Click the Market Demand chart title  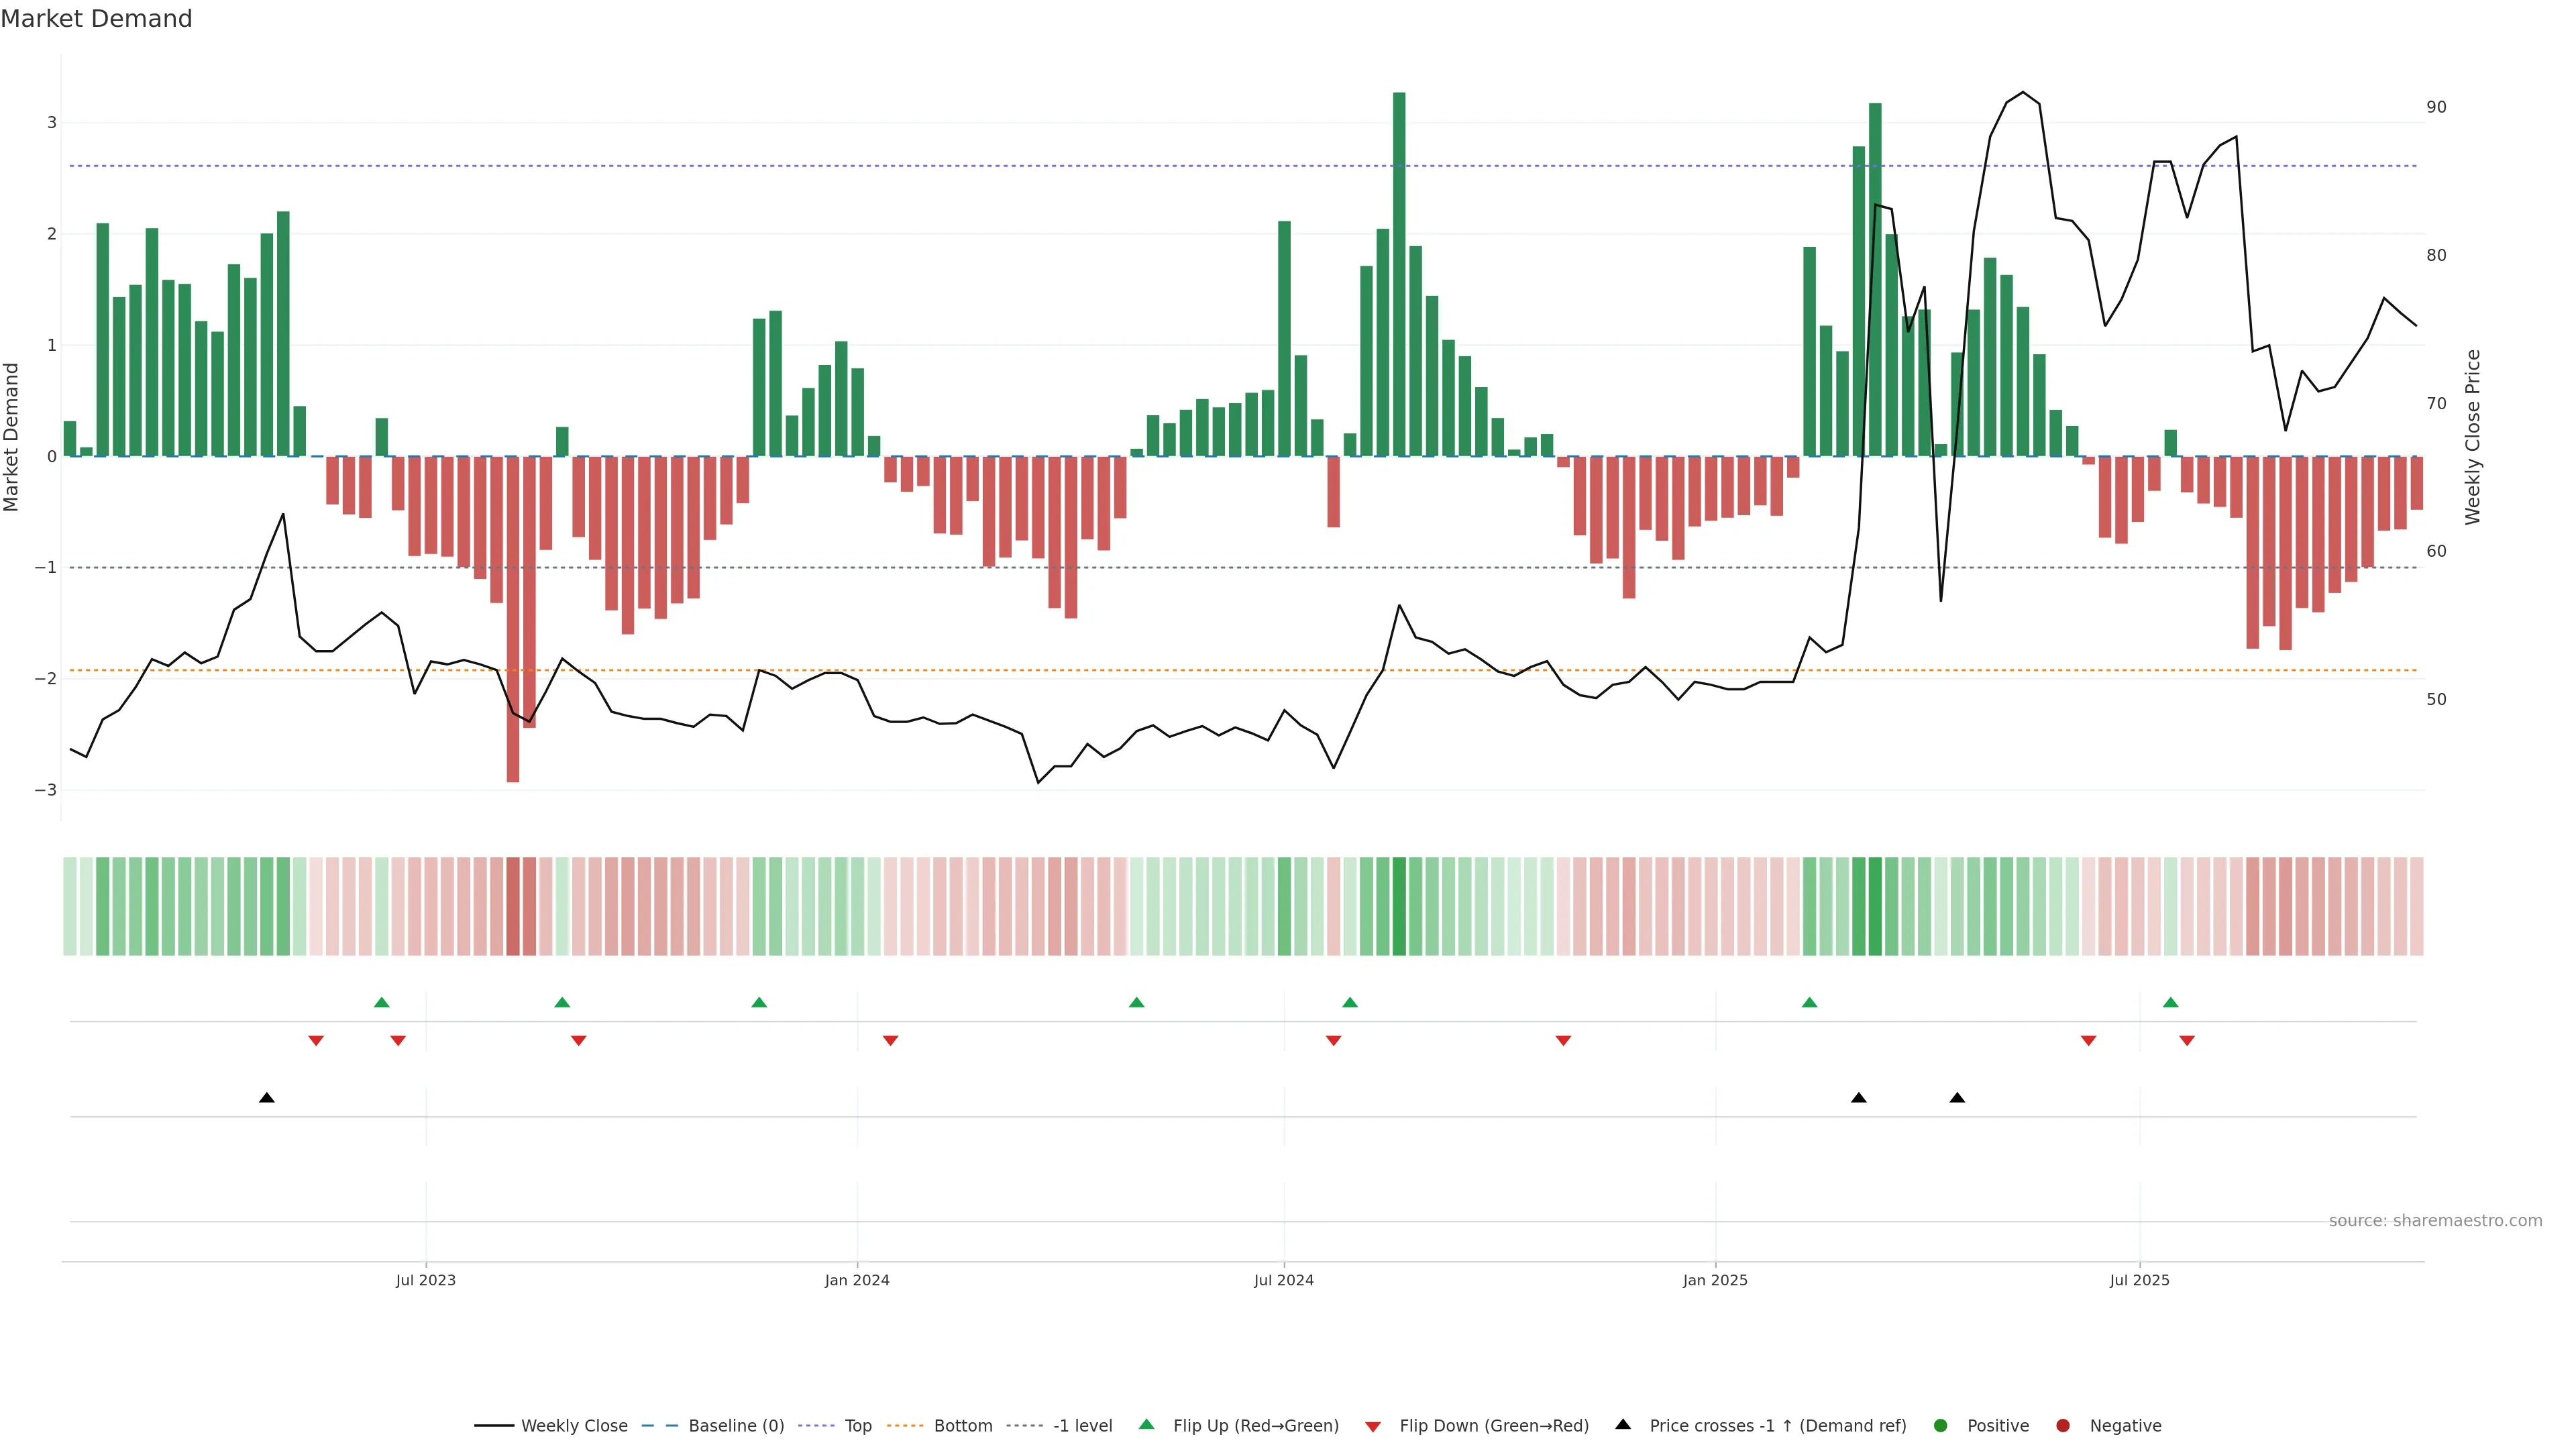coord(96,19)
